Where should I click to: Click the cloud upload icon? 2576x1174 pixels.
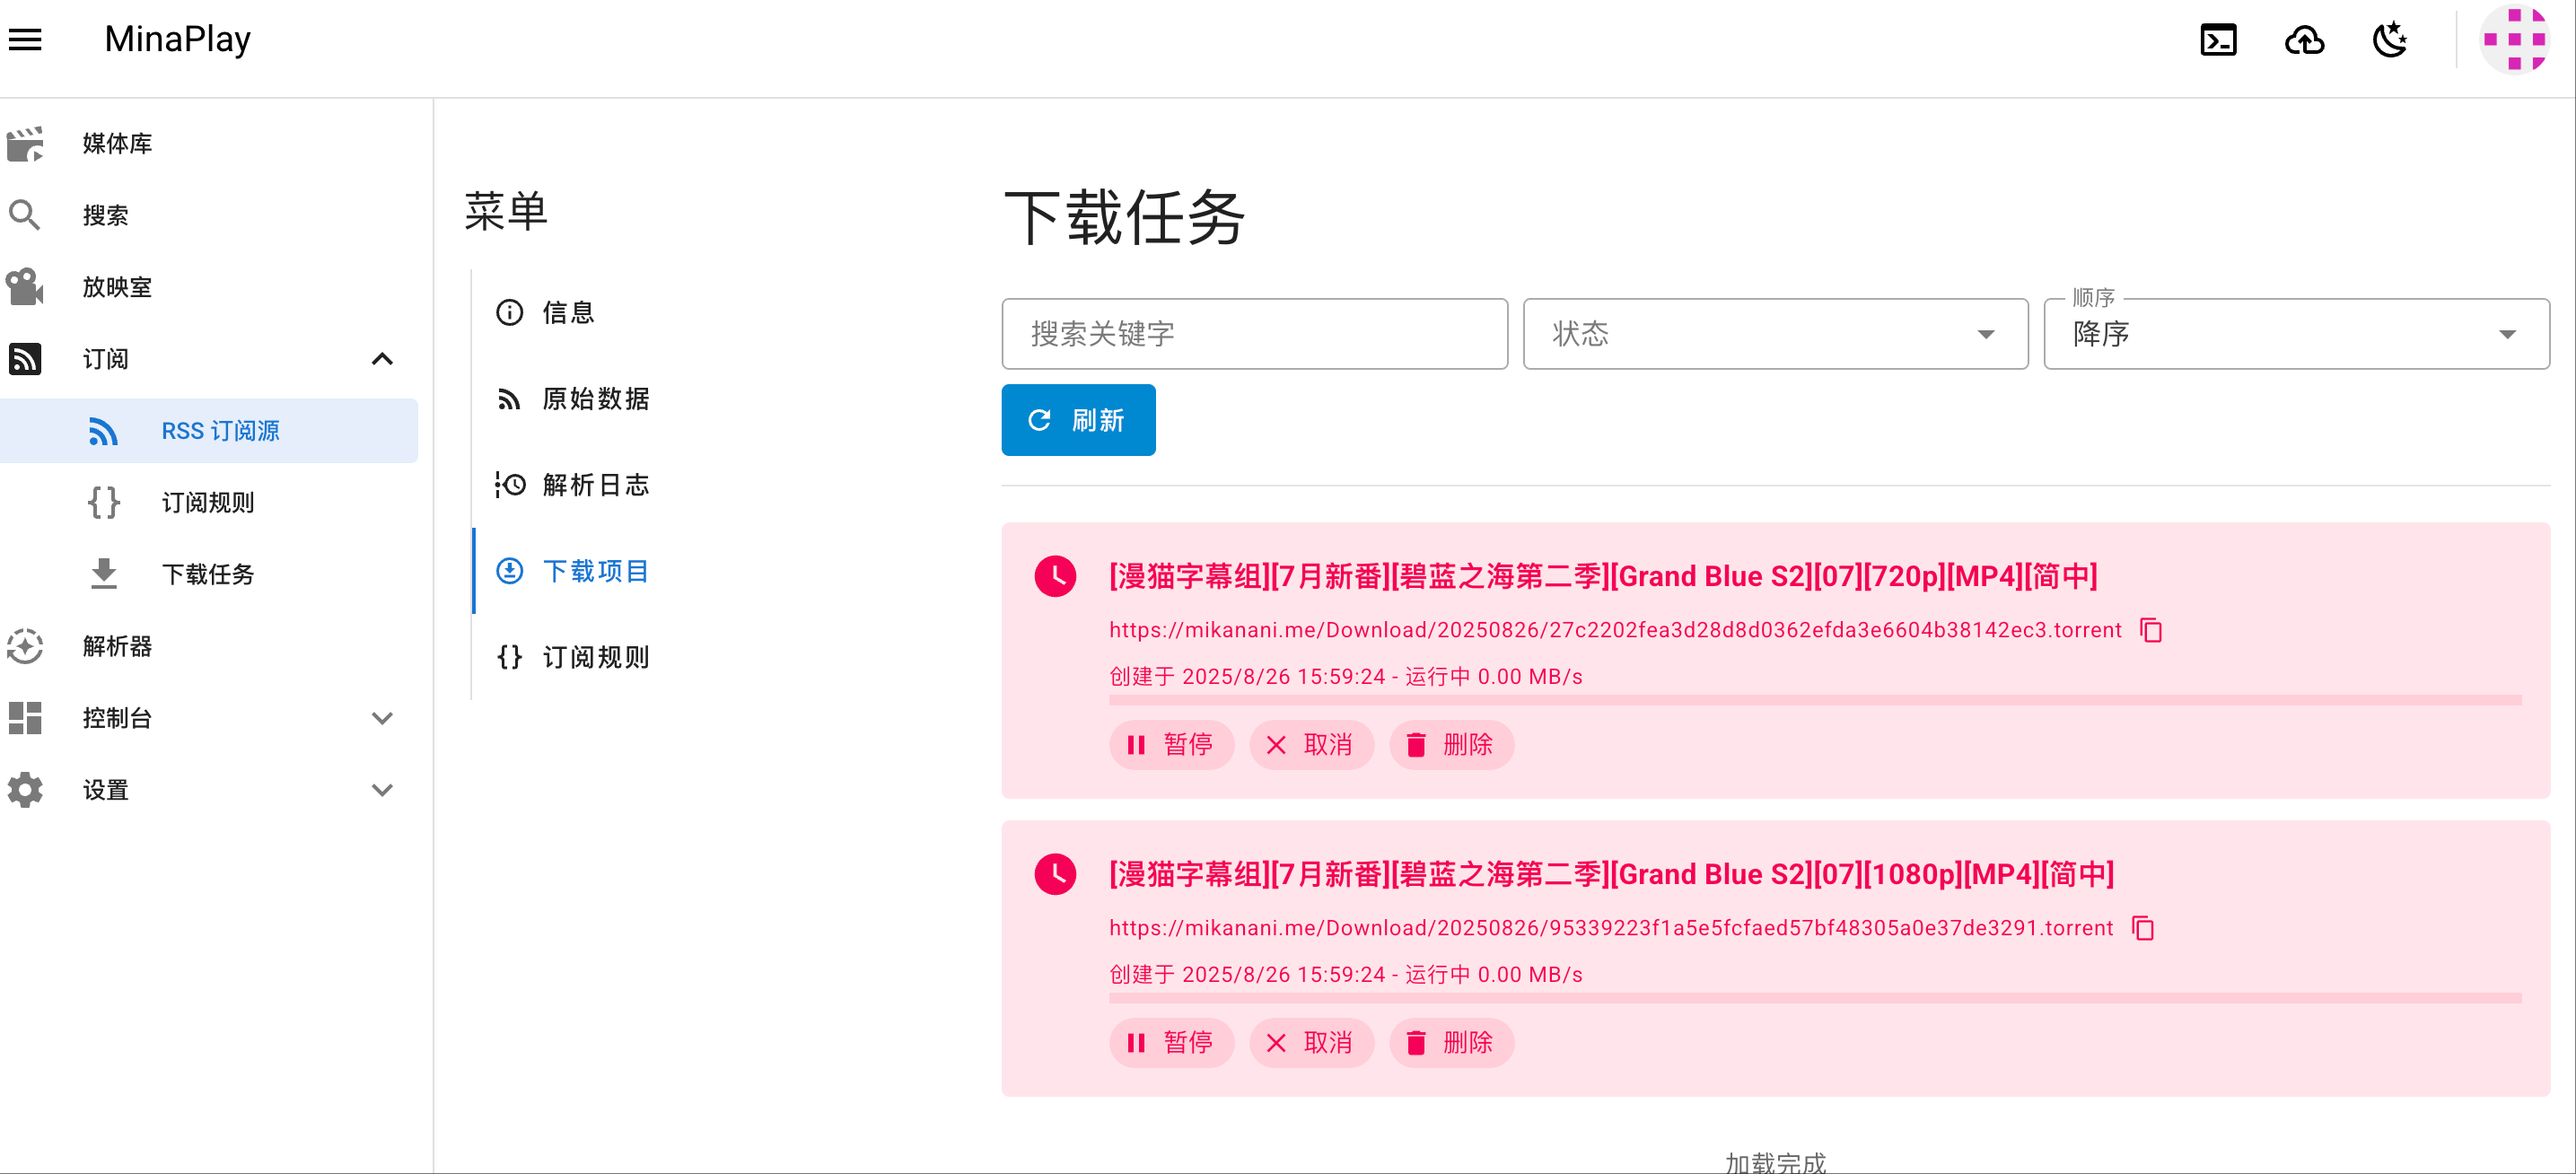[x=2304, y=41]
